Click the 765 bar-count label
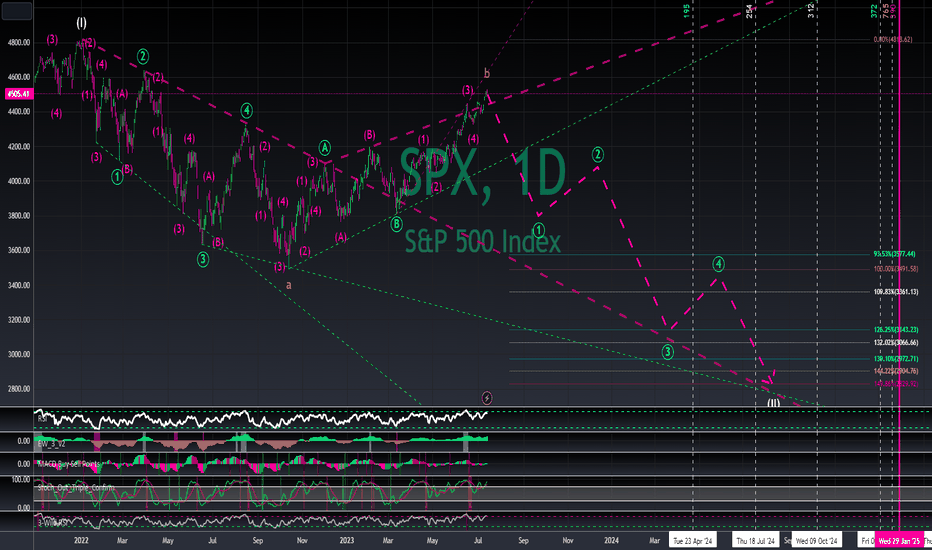 pos(886,11)
